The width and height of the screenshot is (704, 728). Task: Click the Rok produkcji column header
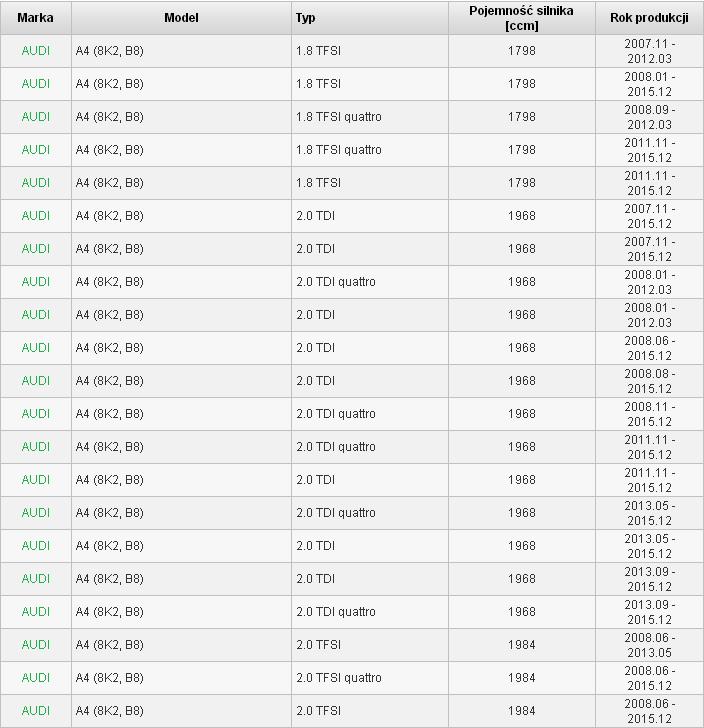coord(649,18)
